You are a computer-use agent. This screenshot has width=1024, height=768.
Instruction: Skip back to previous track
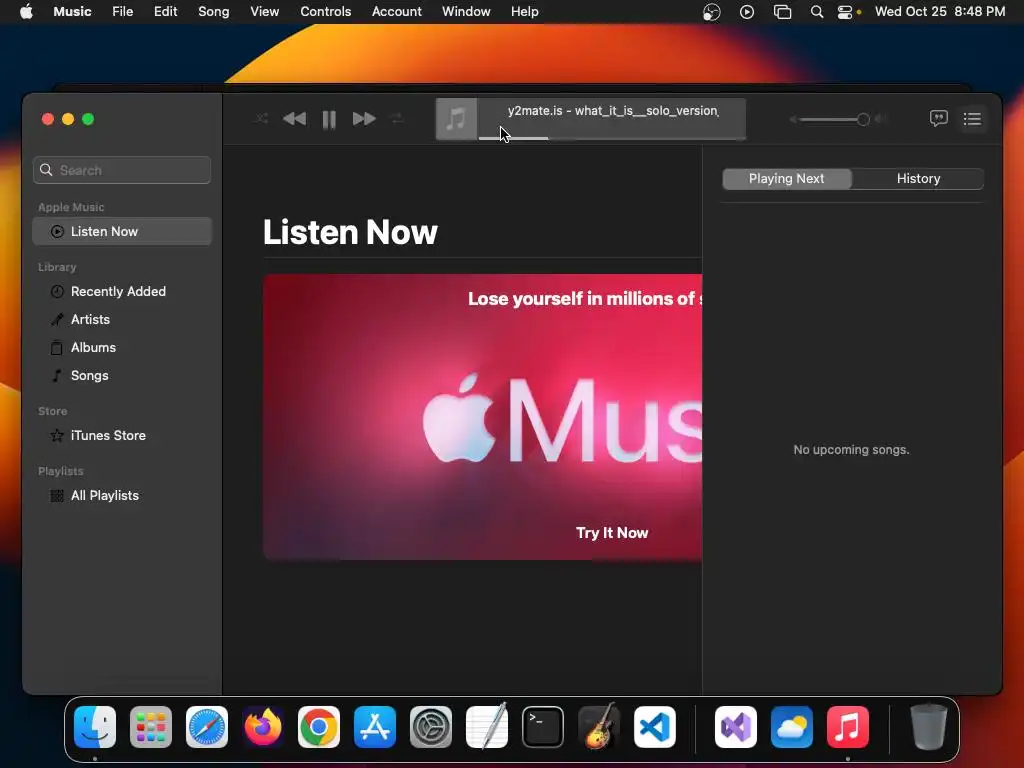pyautogui.click(x=295, y=119)
